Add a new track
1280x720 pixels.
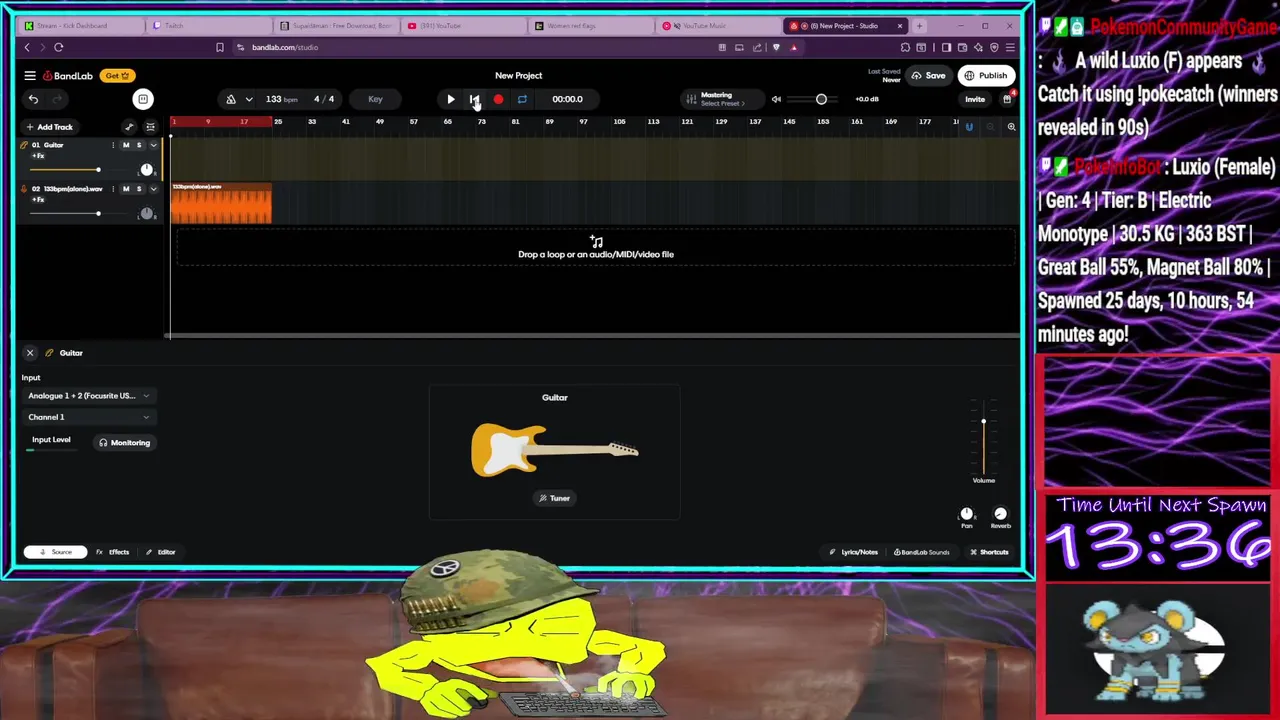49,127
